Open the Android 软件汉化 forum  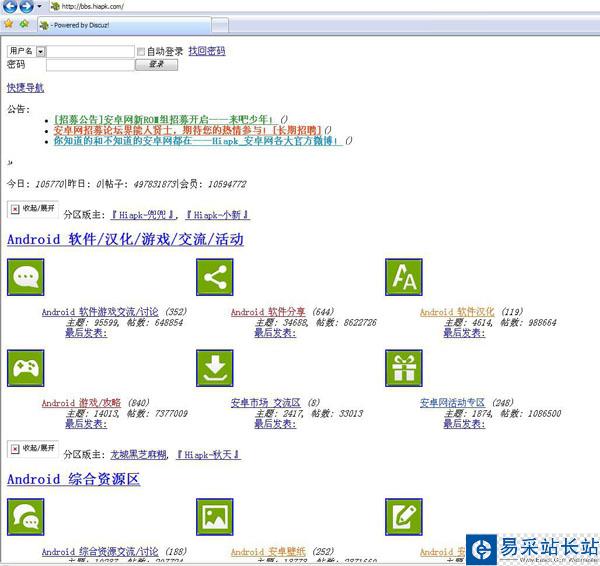click(x=457, y=312)
